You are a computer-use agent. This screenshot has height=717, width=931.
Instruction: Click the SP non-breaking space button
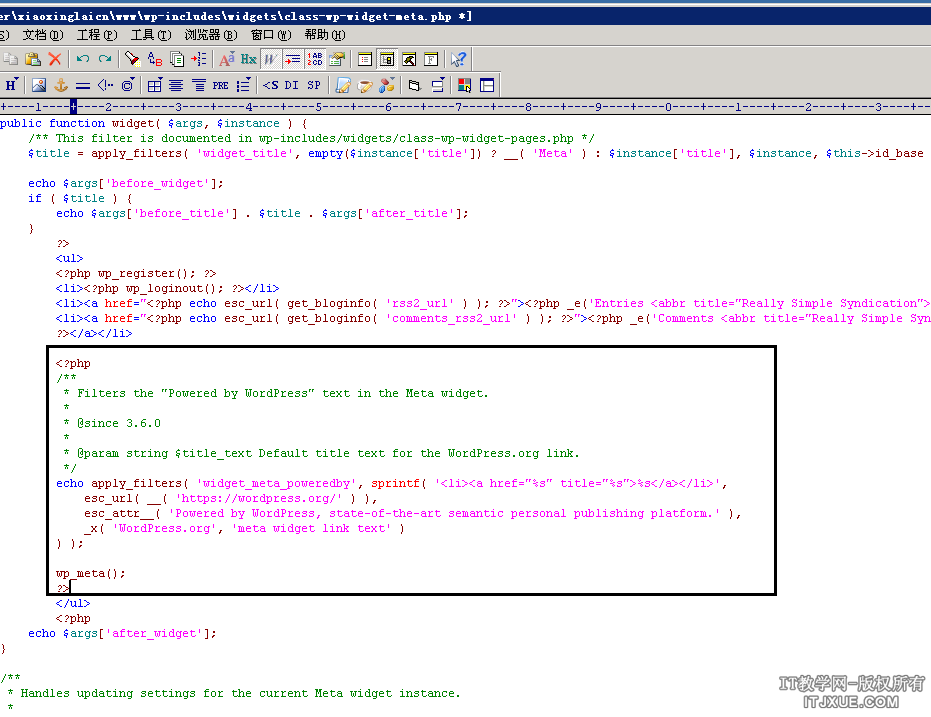[x=314, y=85]
